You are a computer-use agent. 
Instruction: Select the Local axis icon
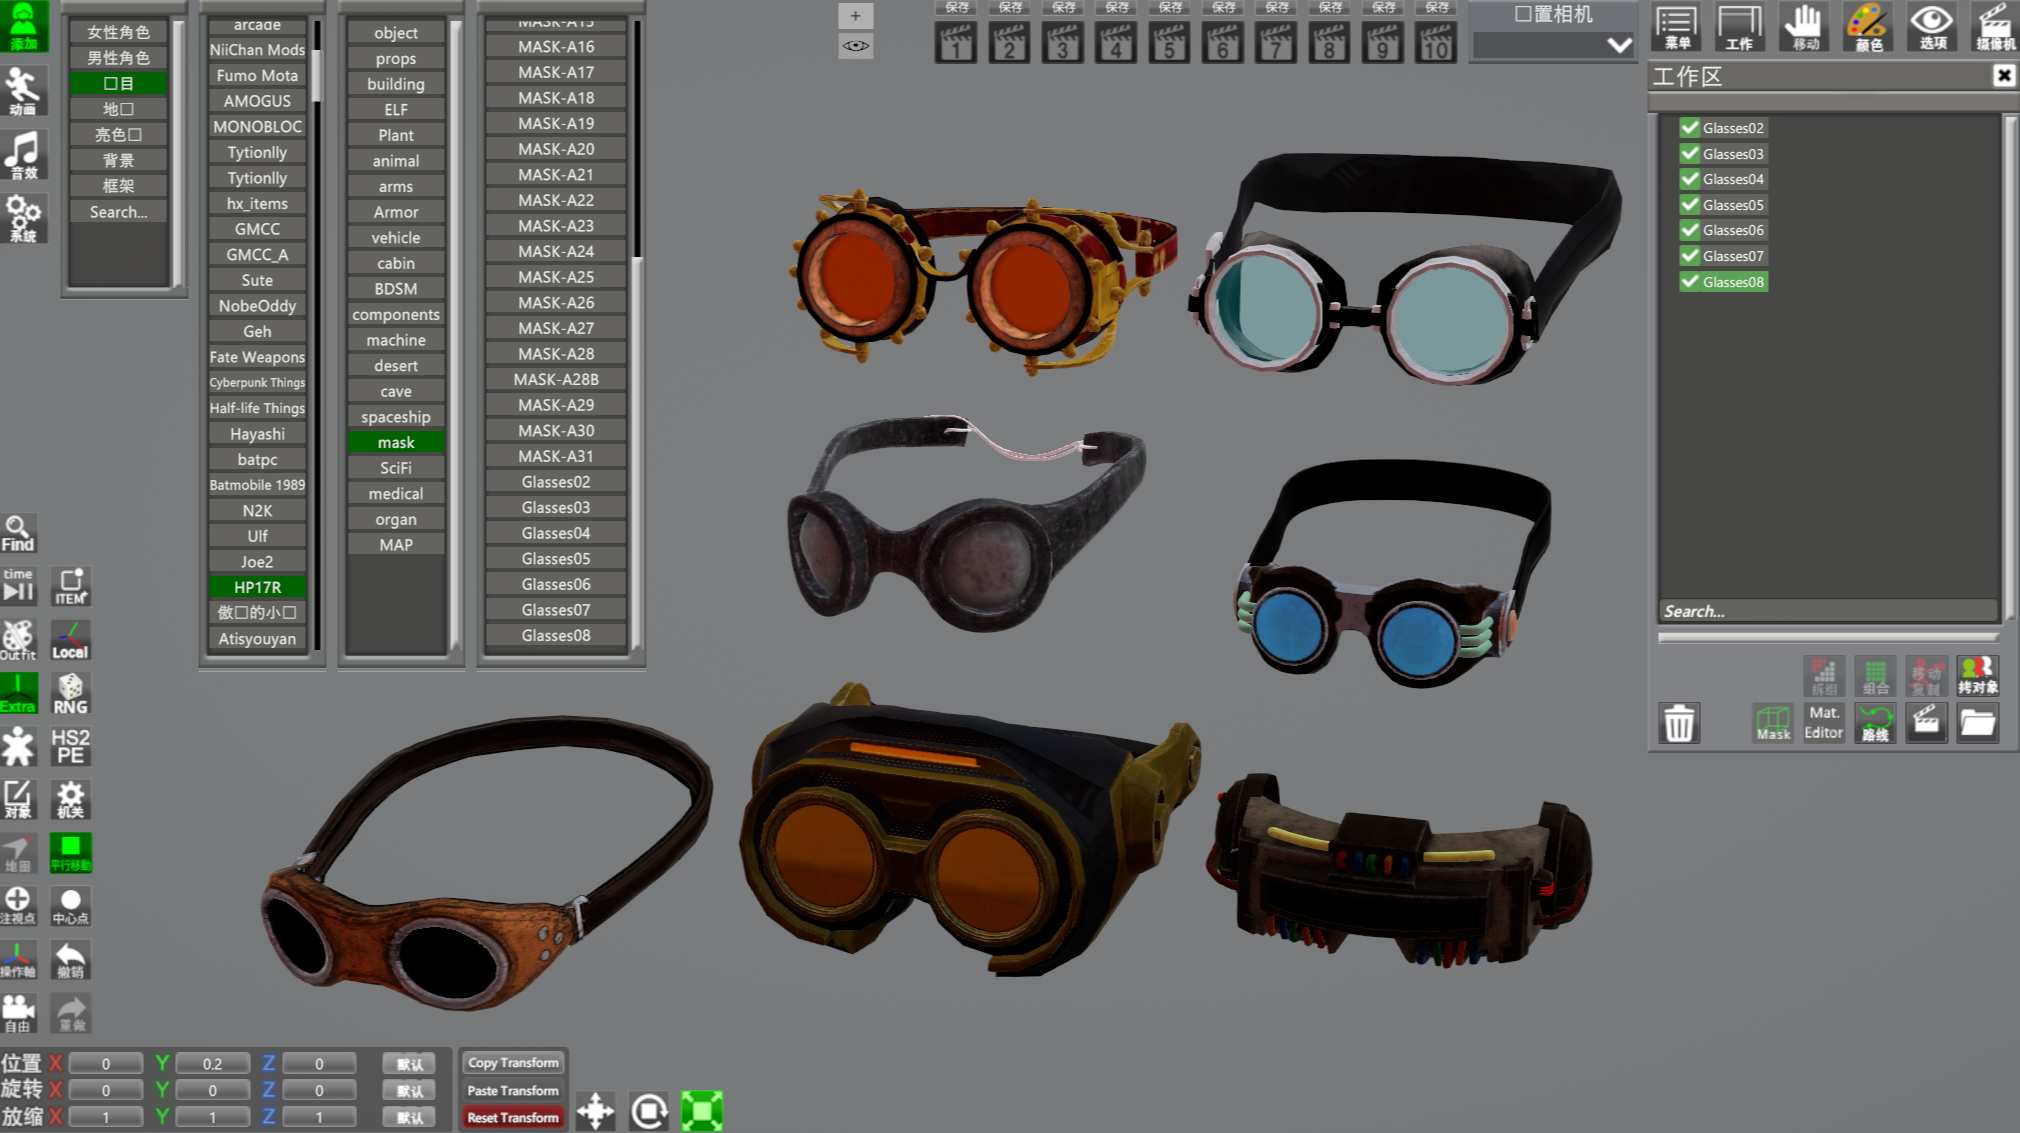(70, 640)
